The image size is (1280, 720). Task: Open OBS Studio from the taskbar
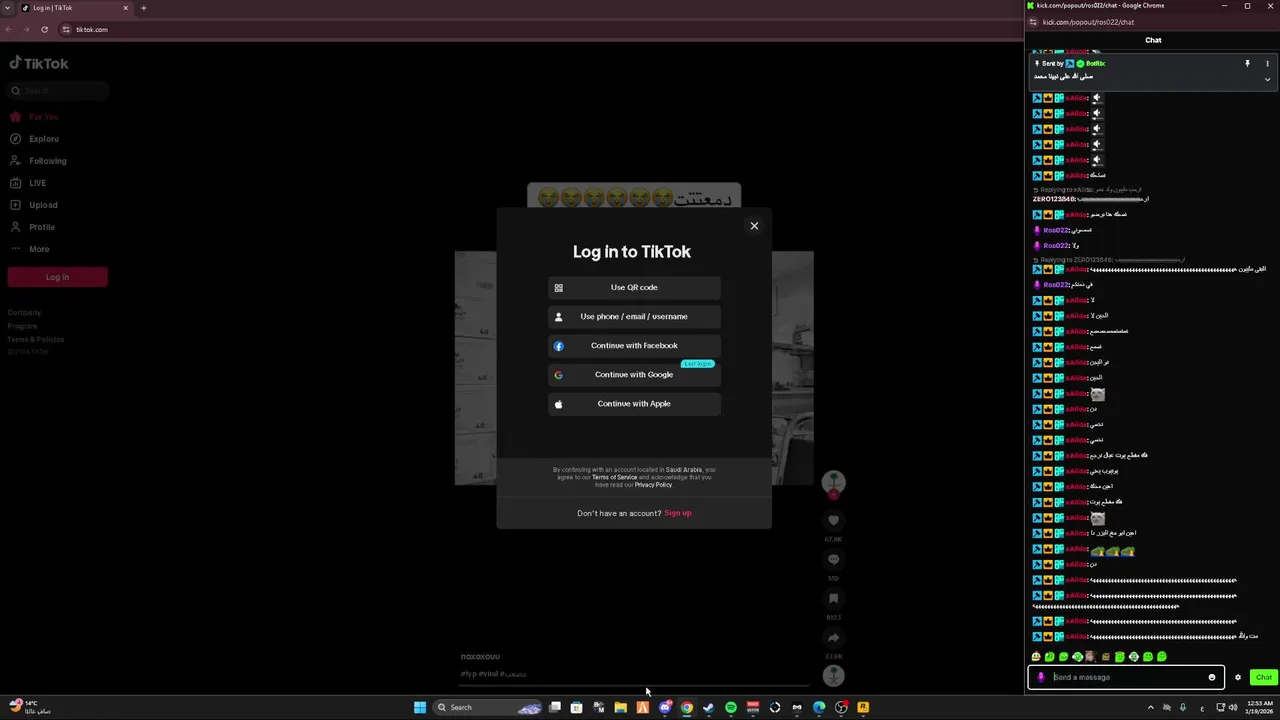tap(841, 707)
